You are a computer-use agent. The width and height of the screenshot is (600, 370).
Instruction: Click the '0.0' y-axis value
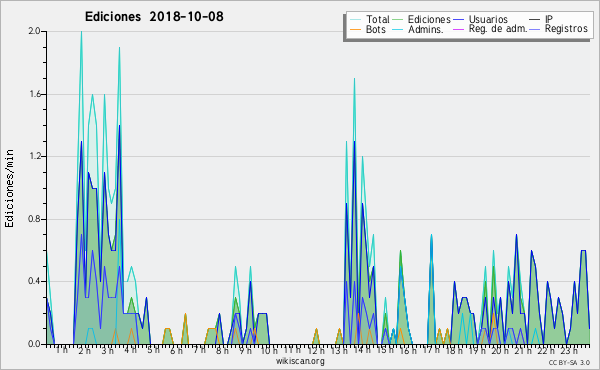pos(35,344)
